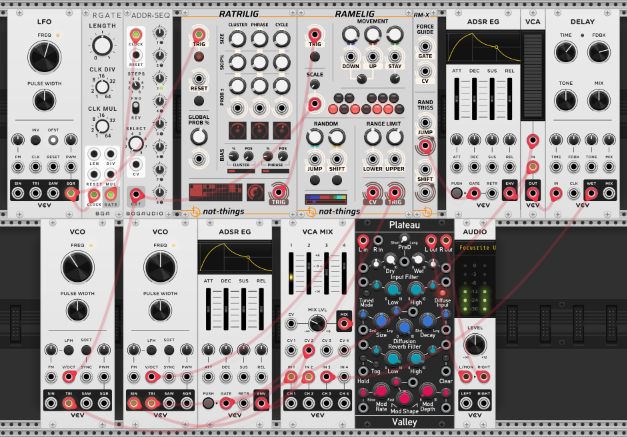Click the FREQ knob on the LFO module
Image resolution: width=627 pixels, height=437 pixels.
[x=44, y=57]
